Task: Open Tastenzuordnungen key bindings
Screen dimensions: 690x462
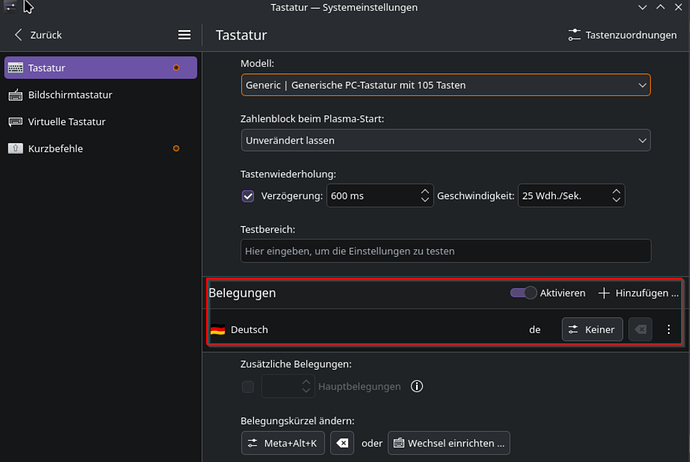Action: click(622, 35)
